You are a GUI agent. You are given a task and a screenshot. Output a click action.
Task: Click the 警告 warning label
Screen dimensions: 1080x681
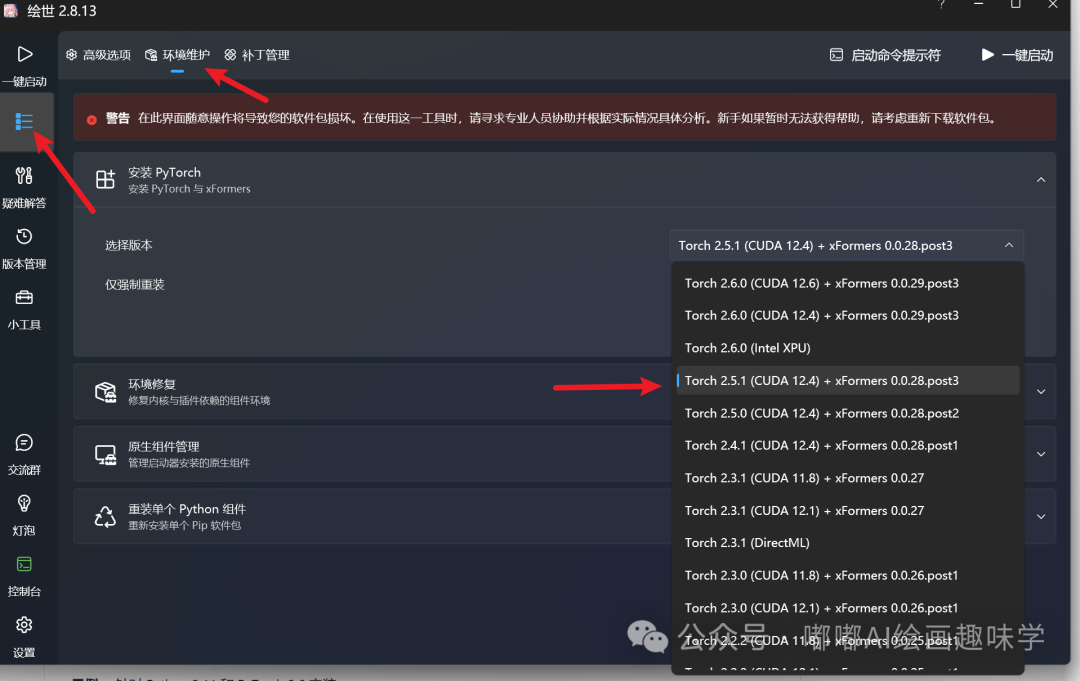(x=118, y=118)
